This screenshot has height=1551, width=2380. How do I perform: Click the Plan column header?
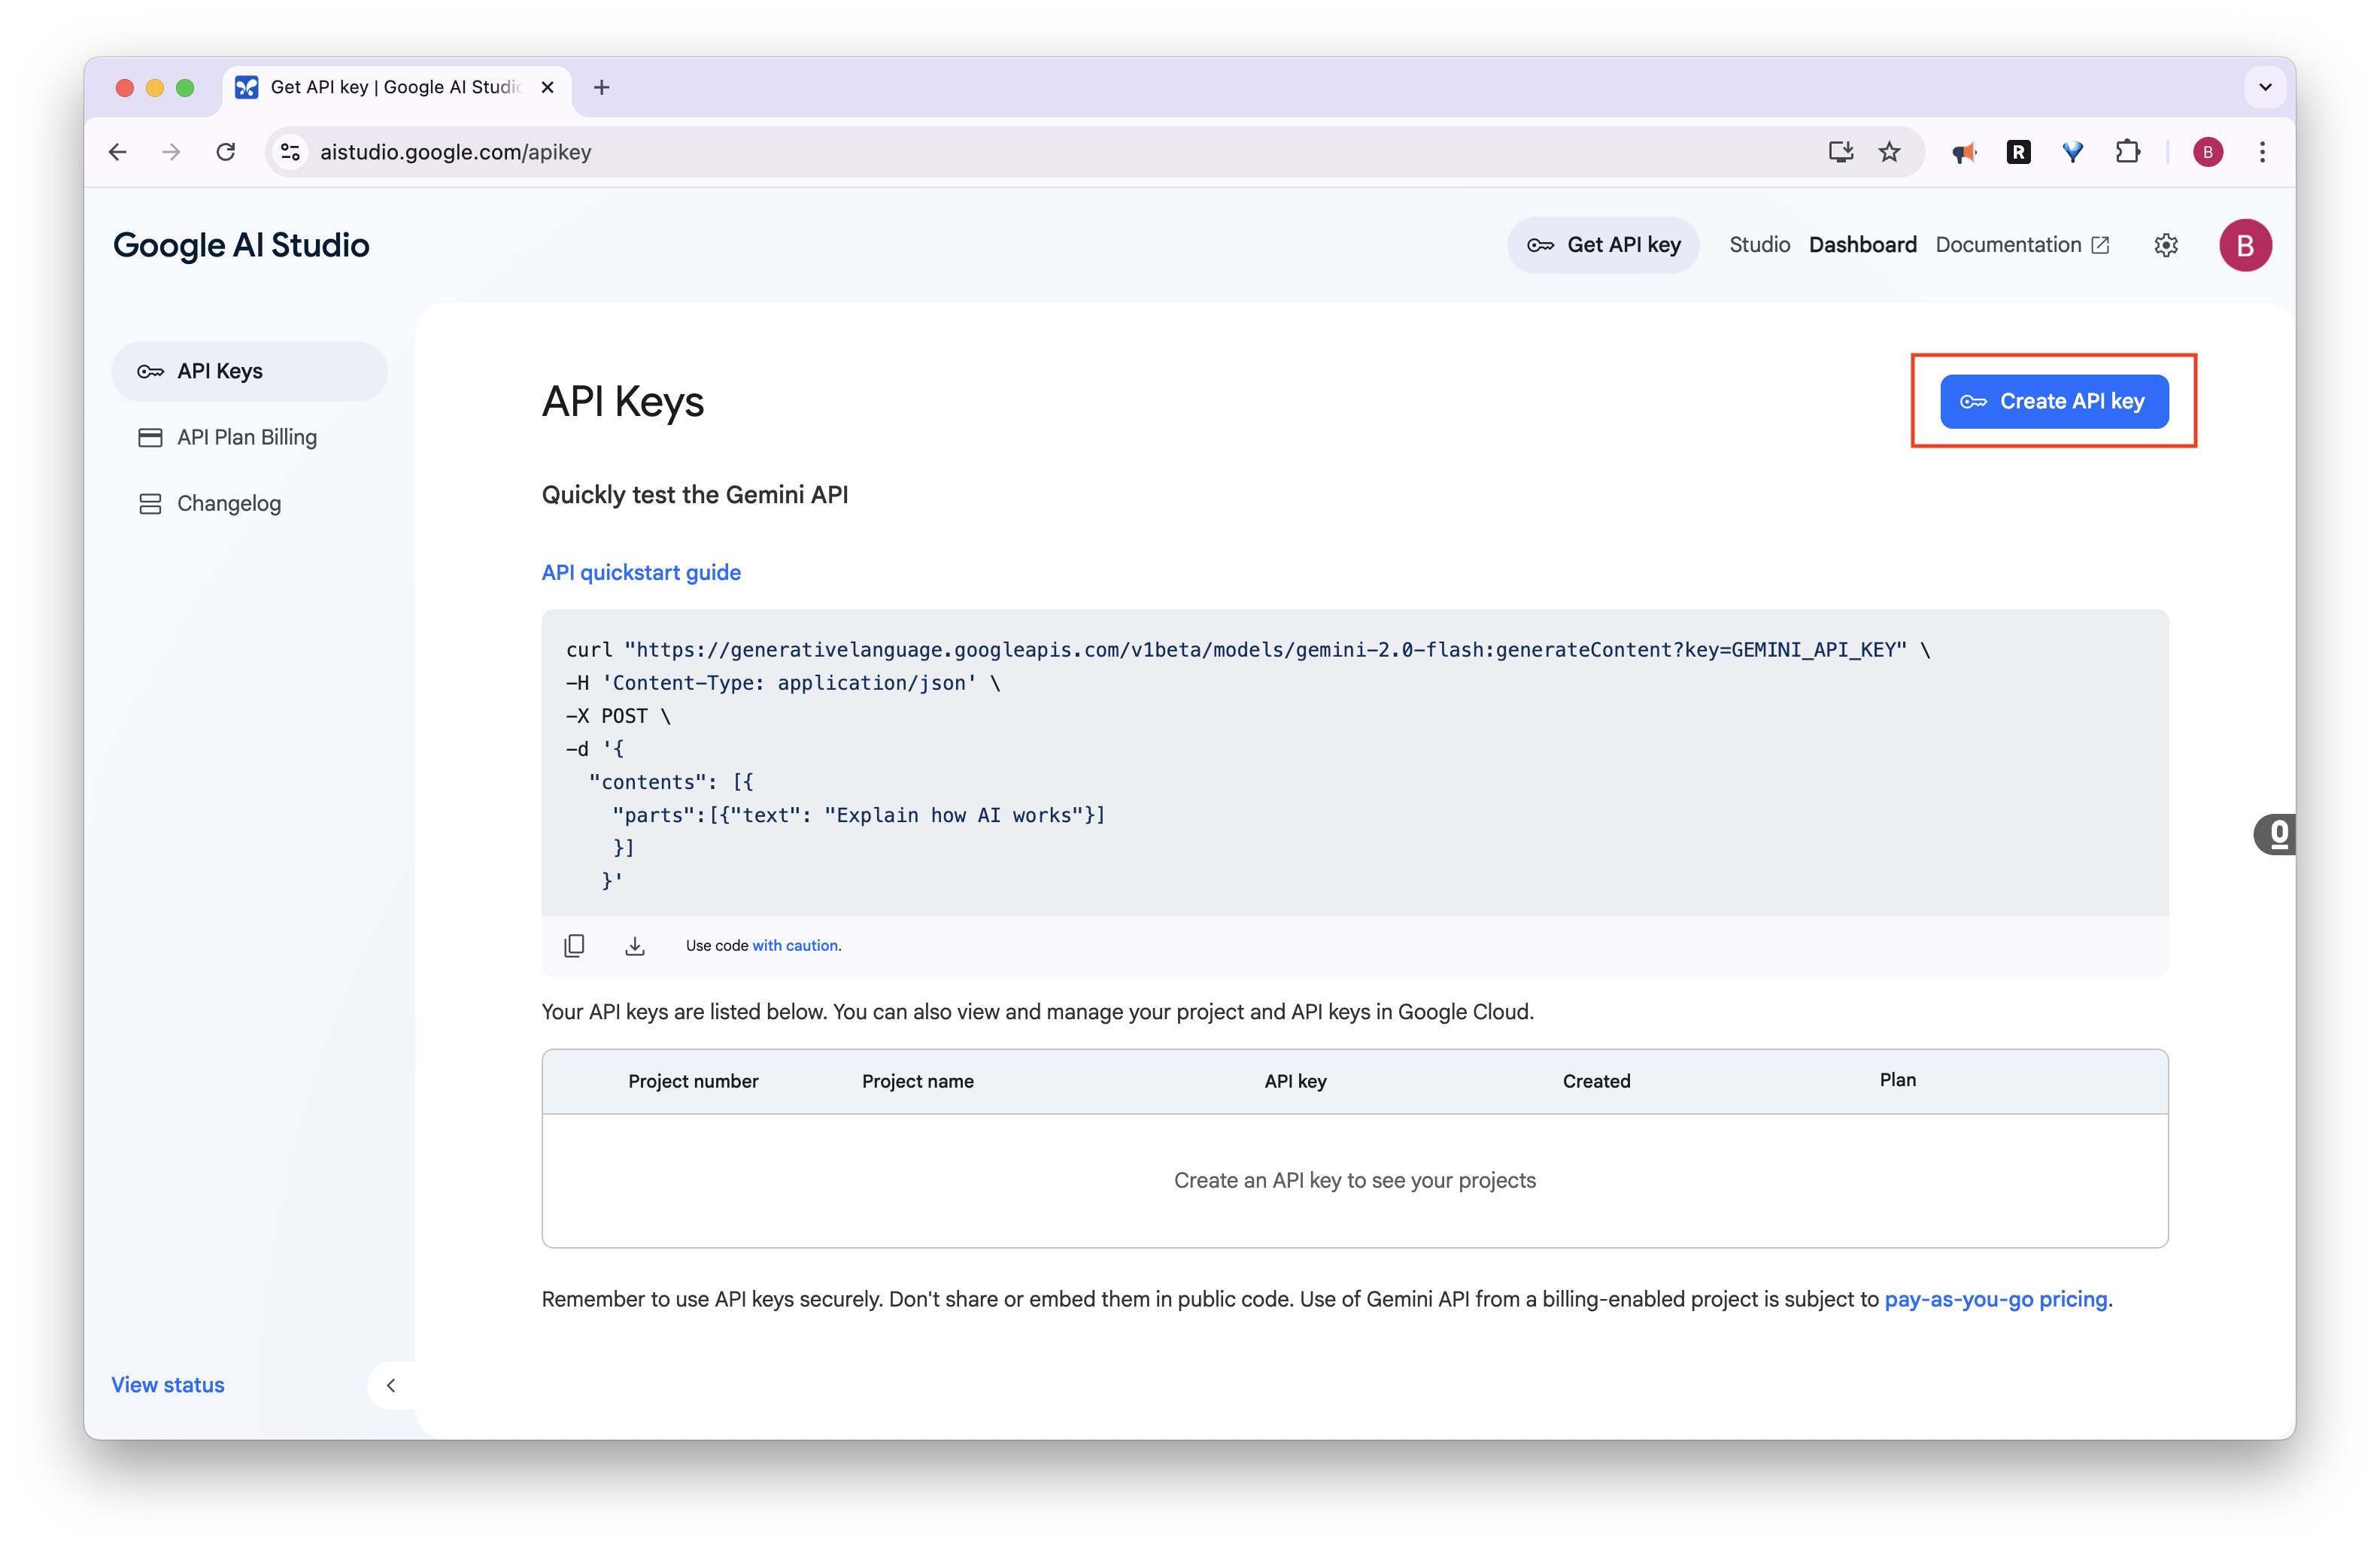click(1897, 1080)
